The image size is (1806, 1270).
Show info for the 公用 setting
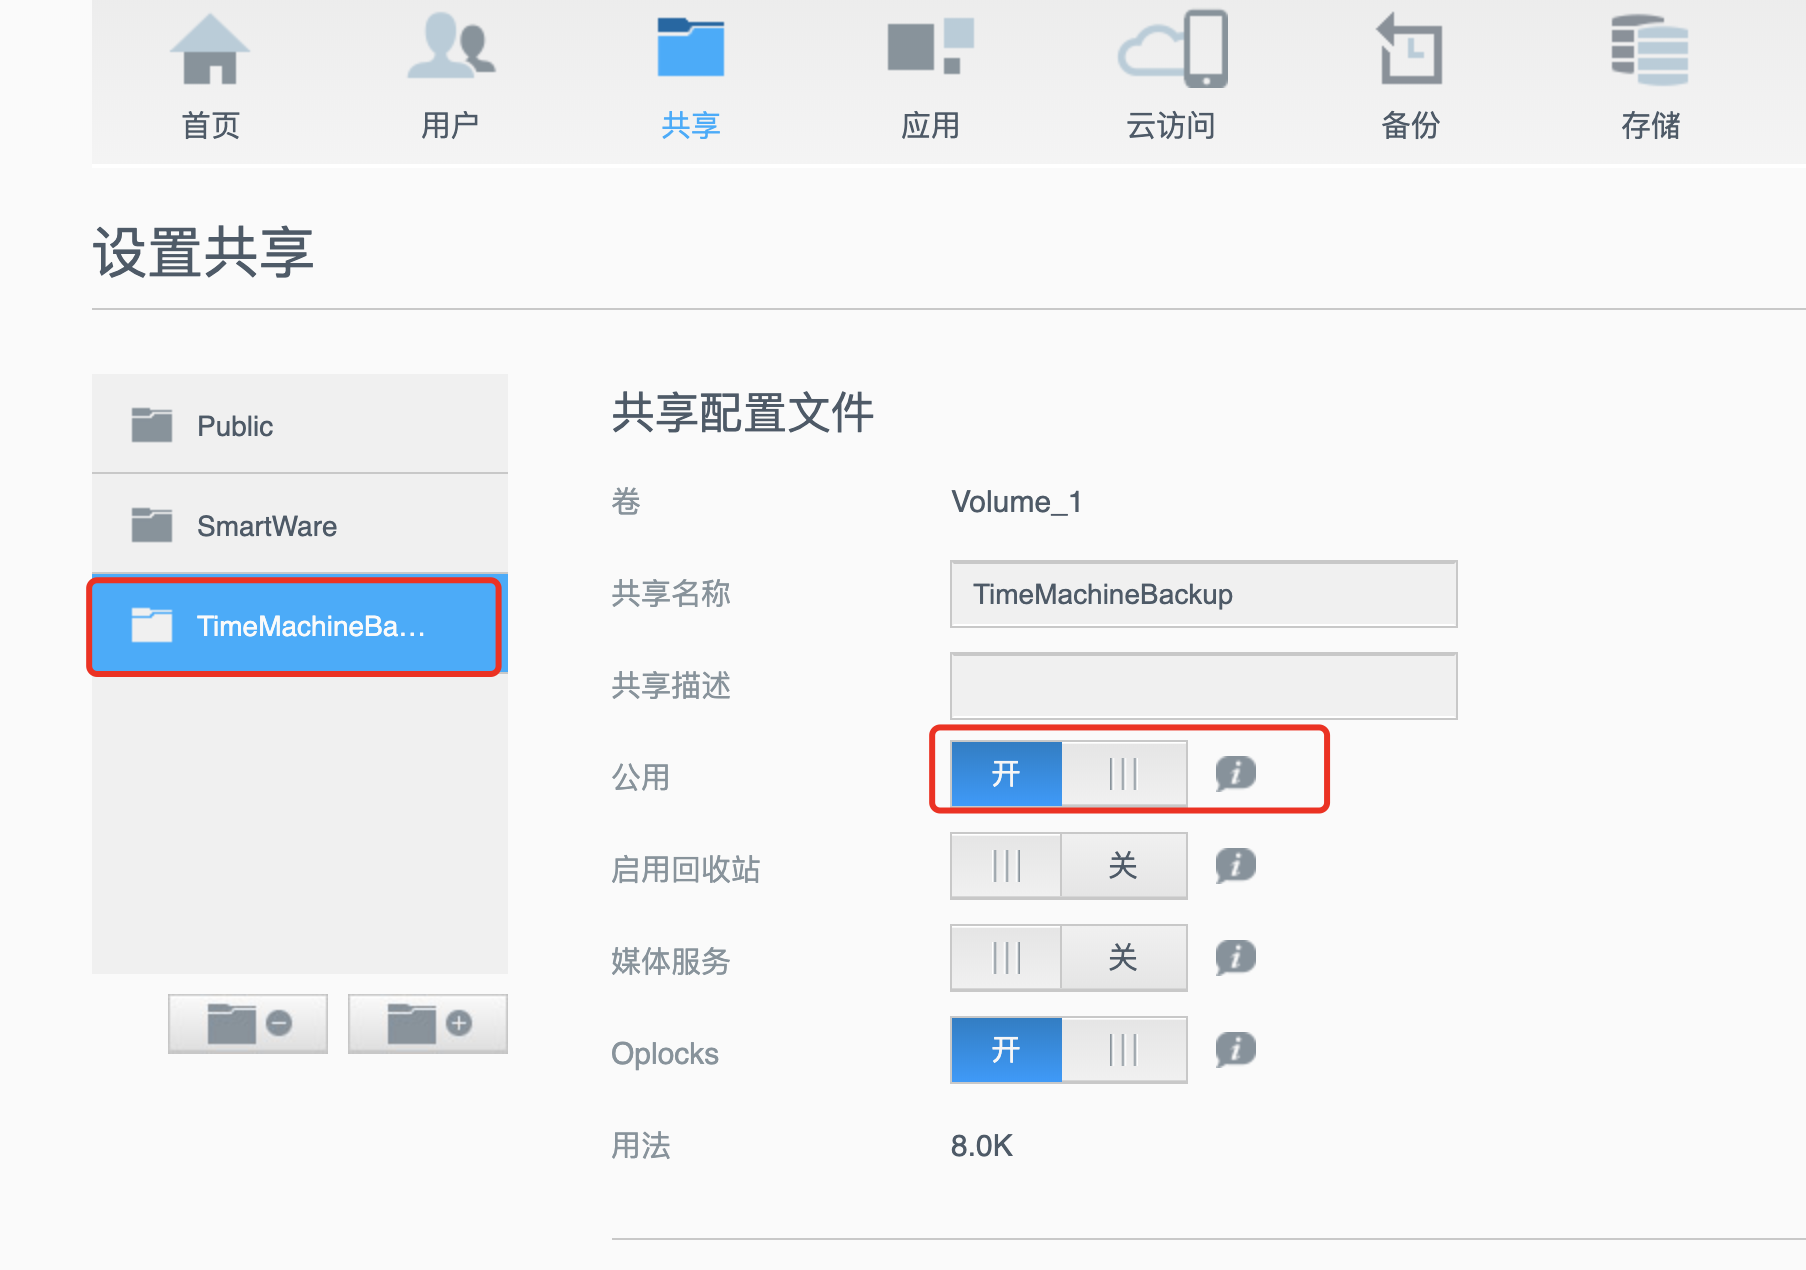[x=1236, y=773]
